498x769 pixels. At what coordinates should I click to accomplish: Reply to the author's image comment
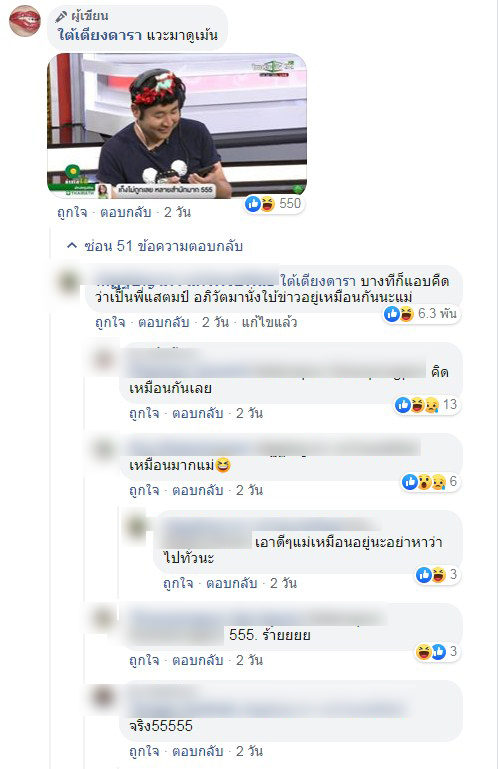(x=126, y=212)
